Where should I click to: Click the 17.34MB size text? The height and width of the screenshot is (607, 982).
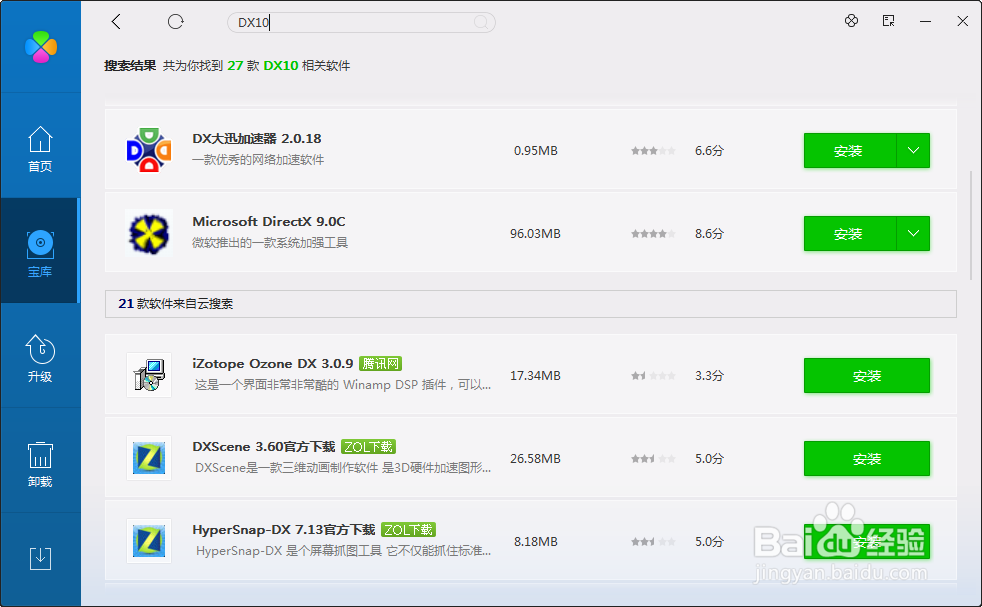[535, 376]
